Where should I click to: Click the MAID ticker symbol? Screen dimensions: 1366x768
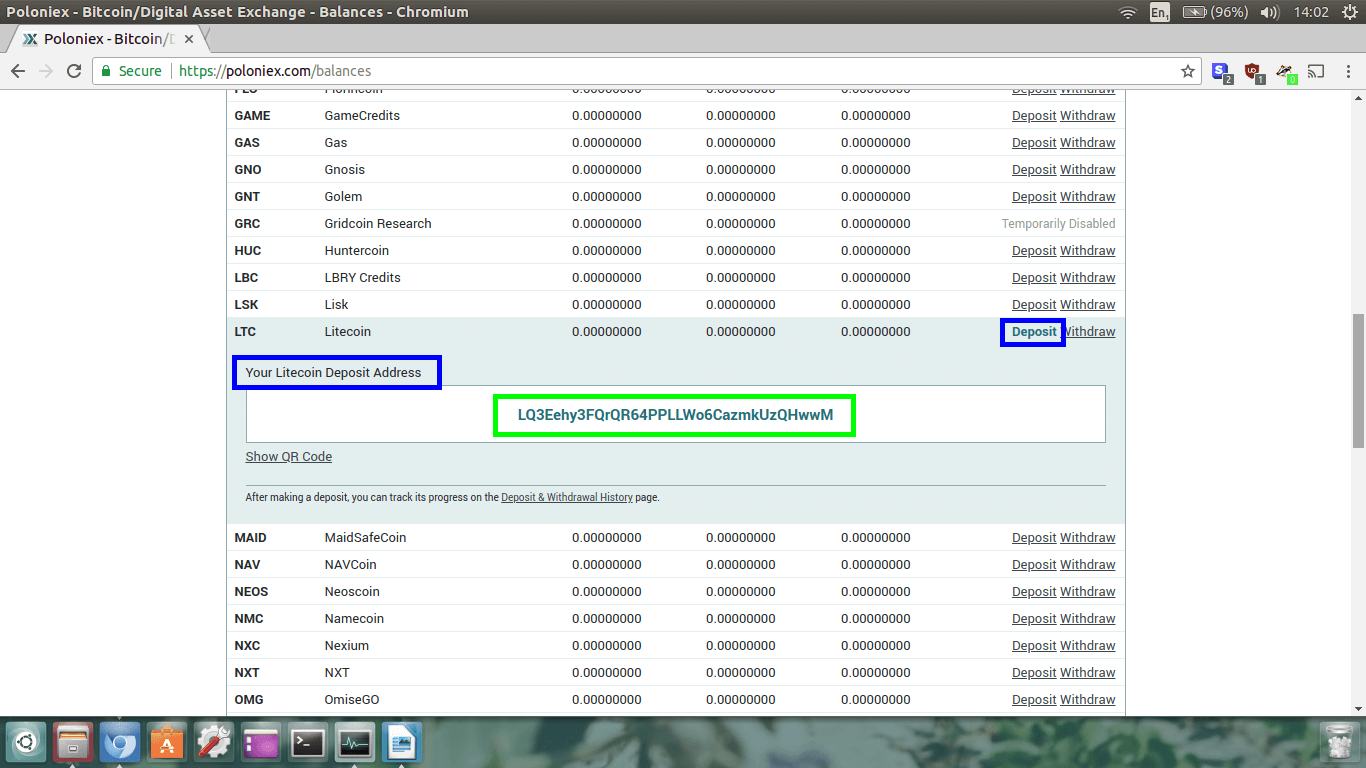(x=251, y=538)
